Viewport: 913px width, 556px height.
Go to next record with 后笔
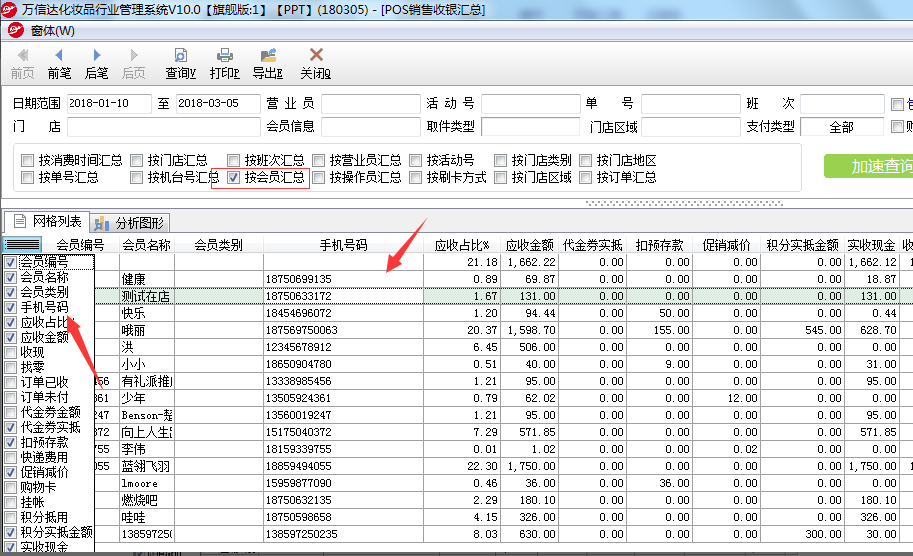[x=96, y=64]
